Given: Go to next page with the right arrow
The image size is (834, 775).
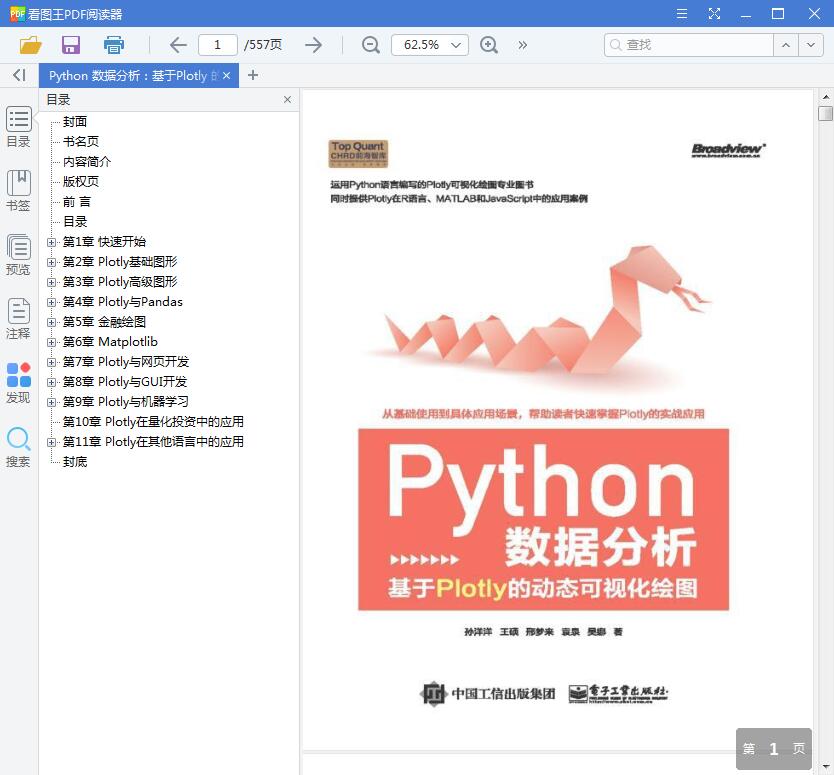Looking at the screenshot, I should click(x=314, y=45).
